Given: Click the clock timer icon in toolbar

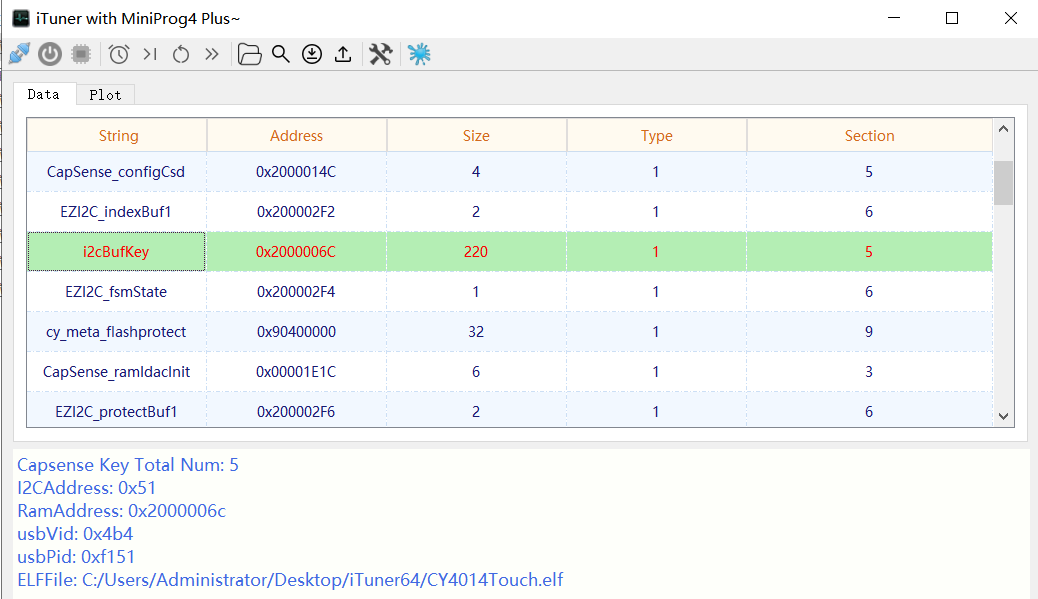Looking at the screenshot, I should pos(119,54).
